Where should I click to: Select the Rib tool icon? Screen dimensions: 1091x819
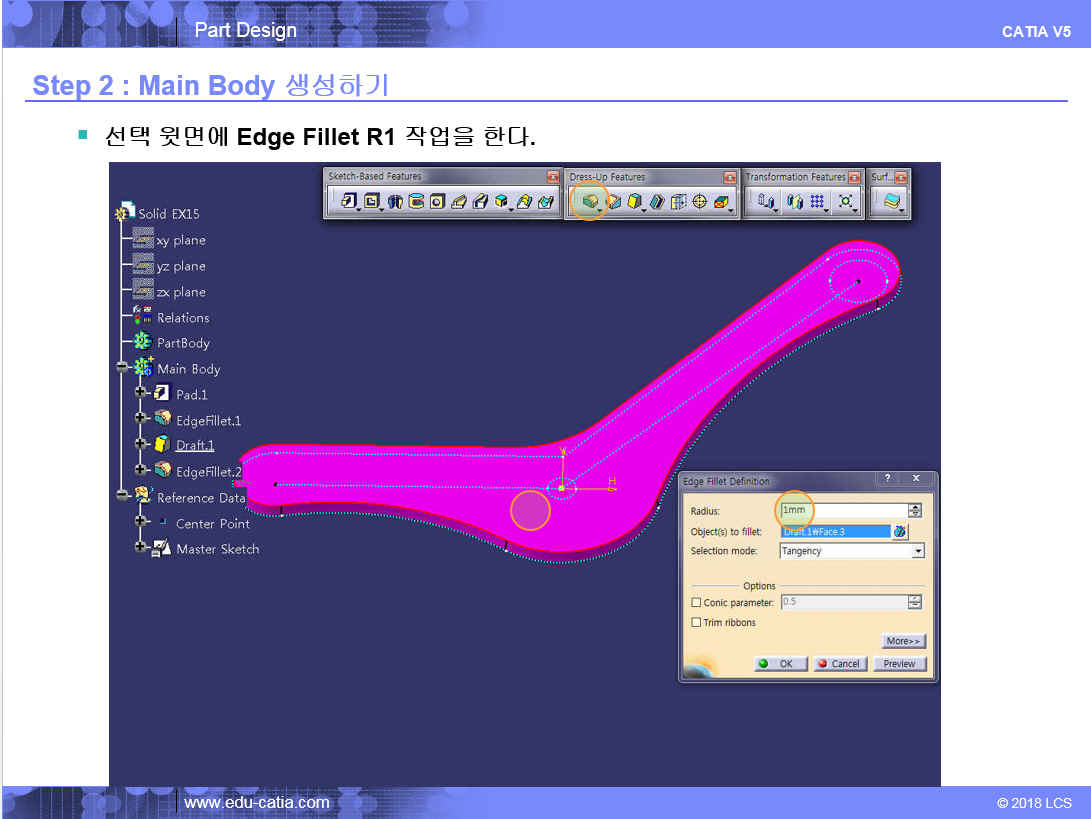point(459,202)
